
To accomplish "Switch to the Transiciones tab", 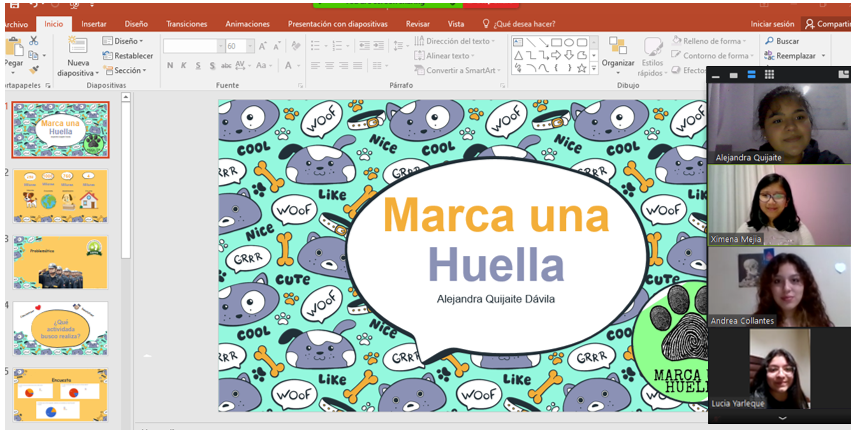I will tap(187, 23).
